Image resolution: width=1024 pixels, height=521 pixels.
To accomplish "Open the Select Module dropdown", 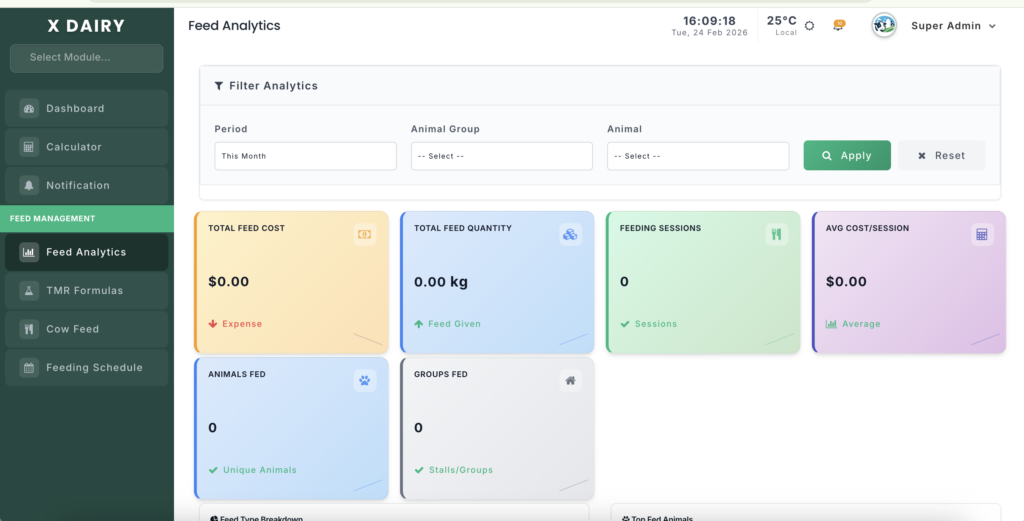I will 86,58.
